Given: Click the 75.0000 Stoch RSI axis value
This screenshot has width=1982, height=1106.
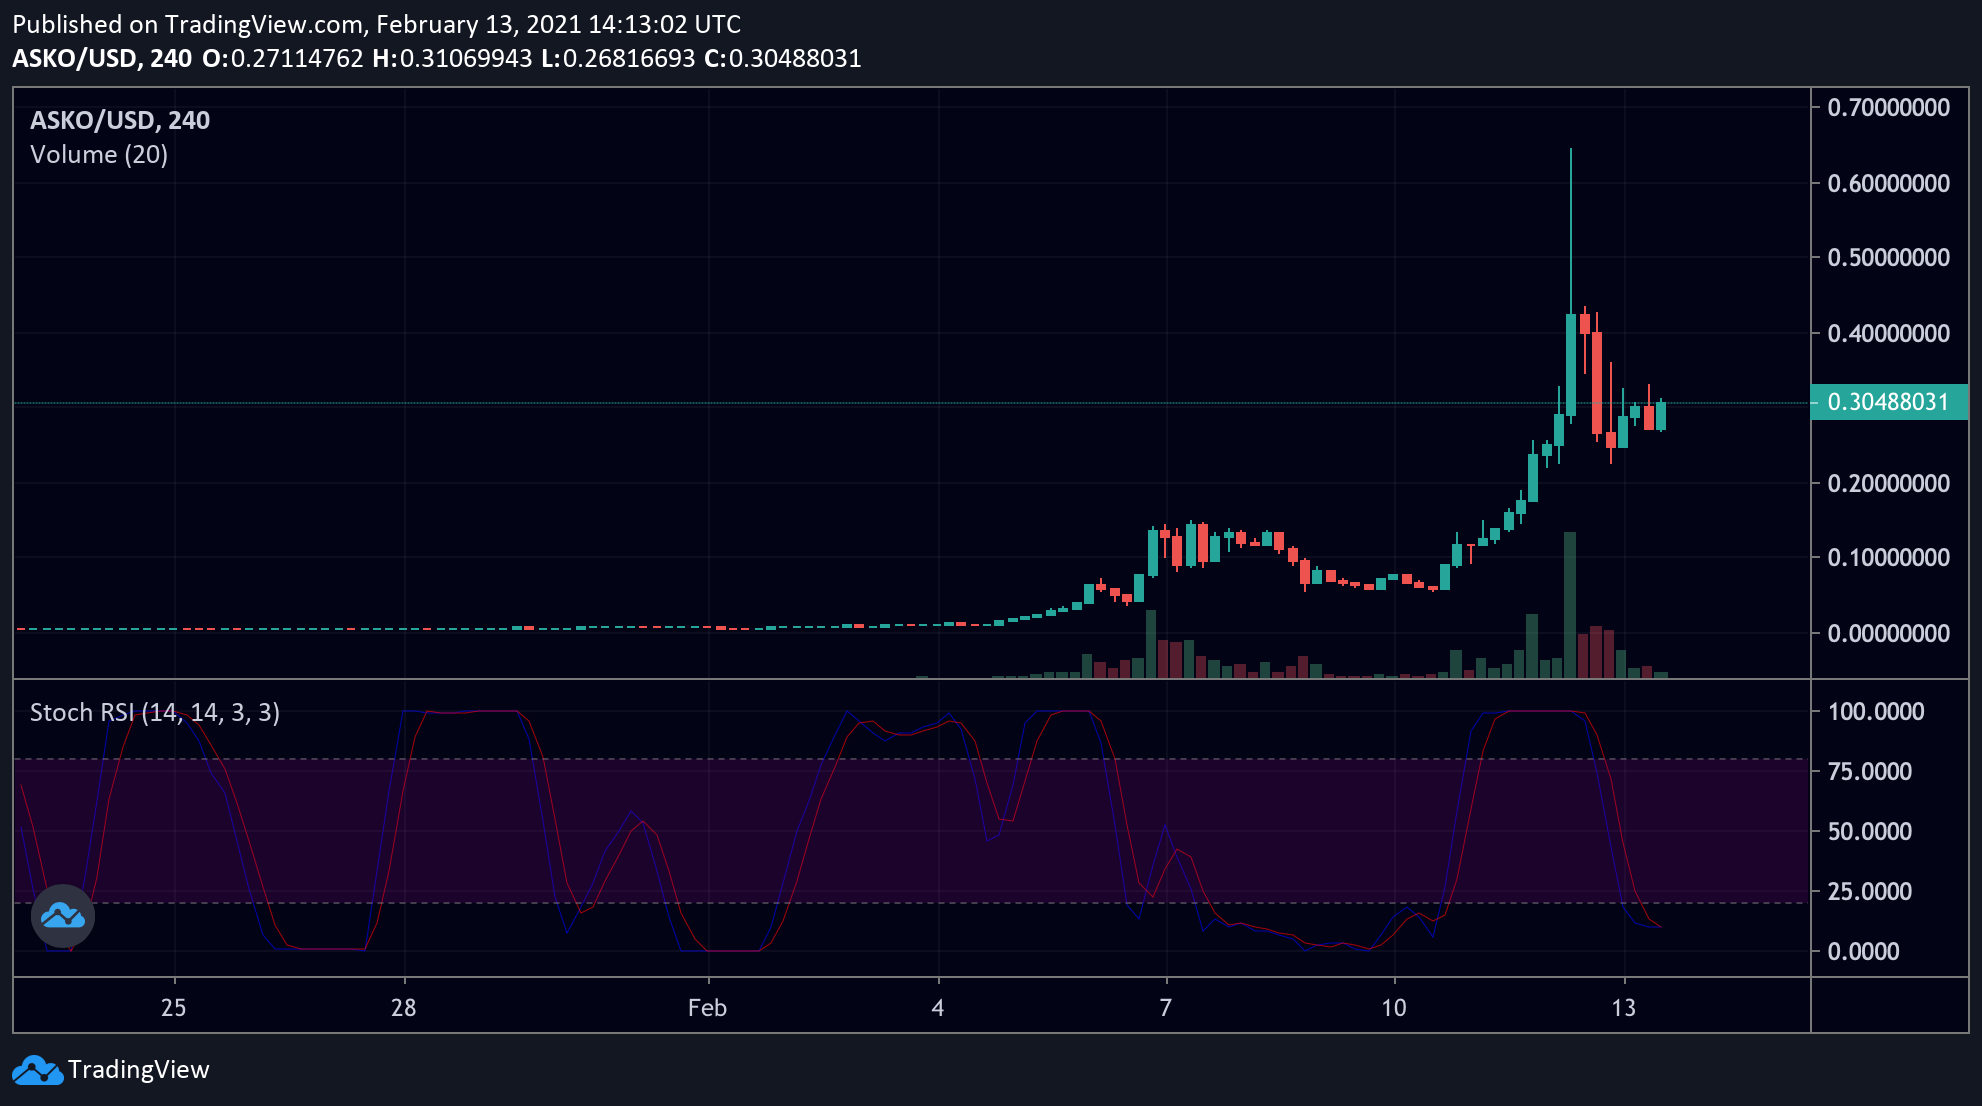Looking at the screenshot, I should tap(1870, 771).
